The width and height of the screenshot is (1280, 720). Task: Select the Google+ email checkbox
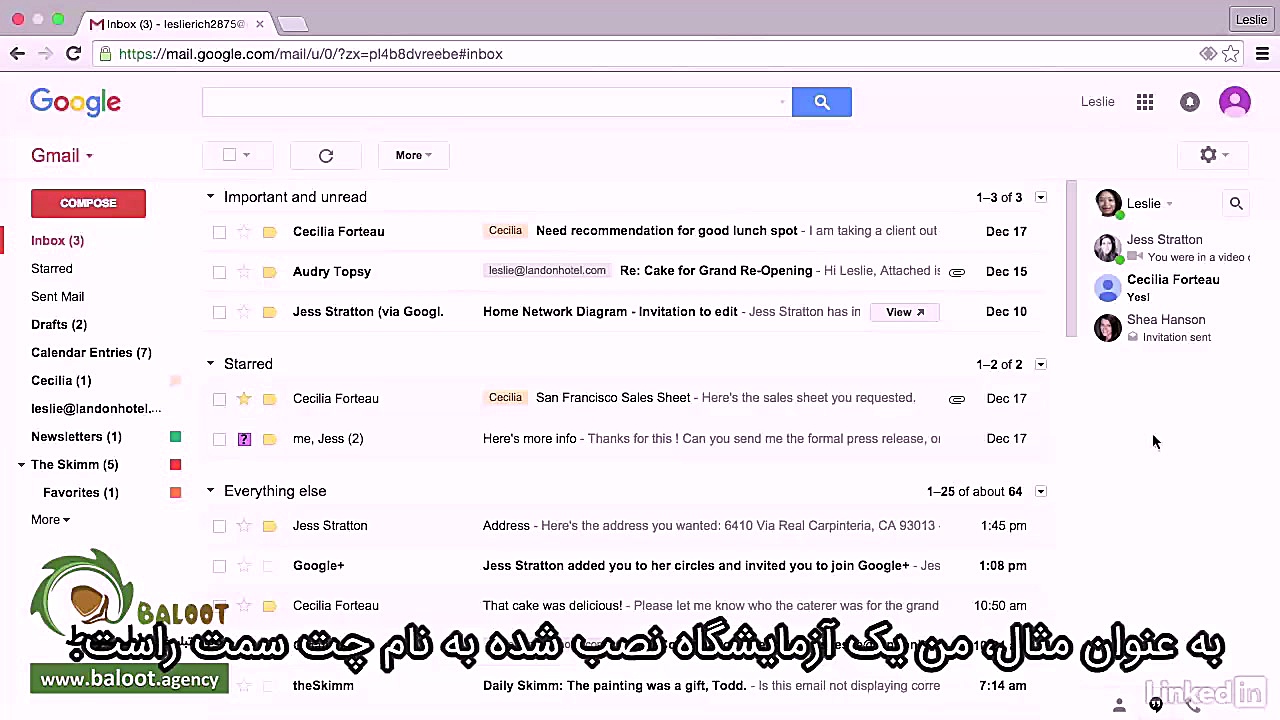pos(219,566)
